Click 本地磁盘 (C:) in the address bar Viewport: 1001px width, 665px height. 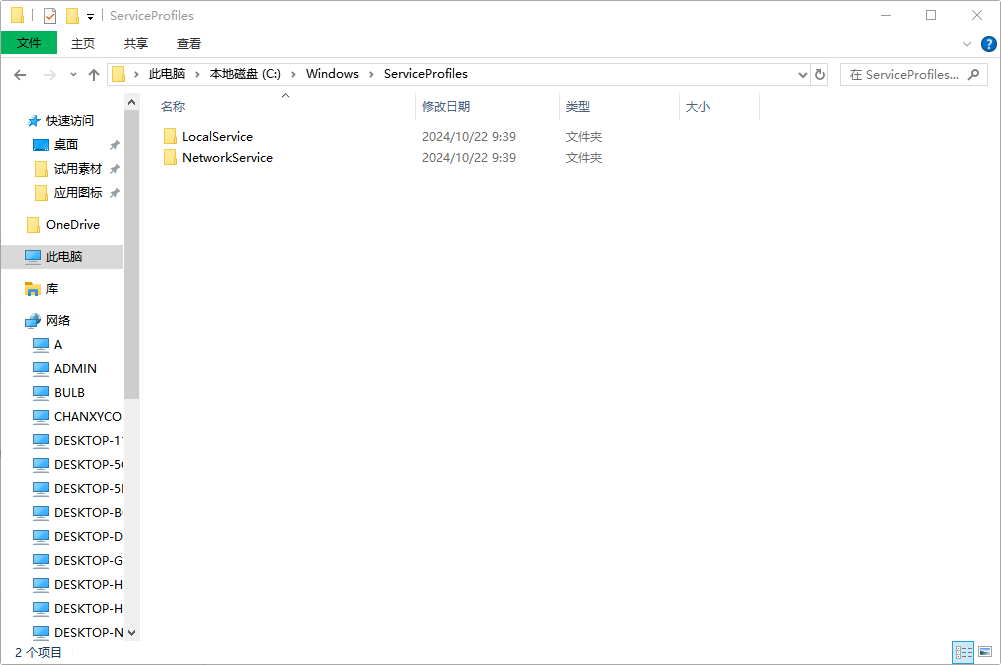(245, 74)
